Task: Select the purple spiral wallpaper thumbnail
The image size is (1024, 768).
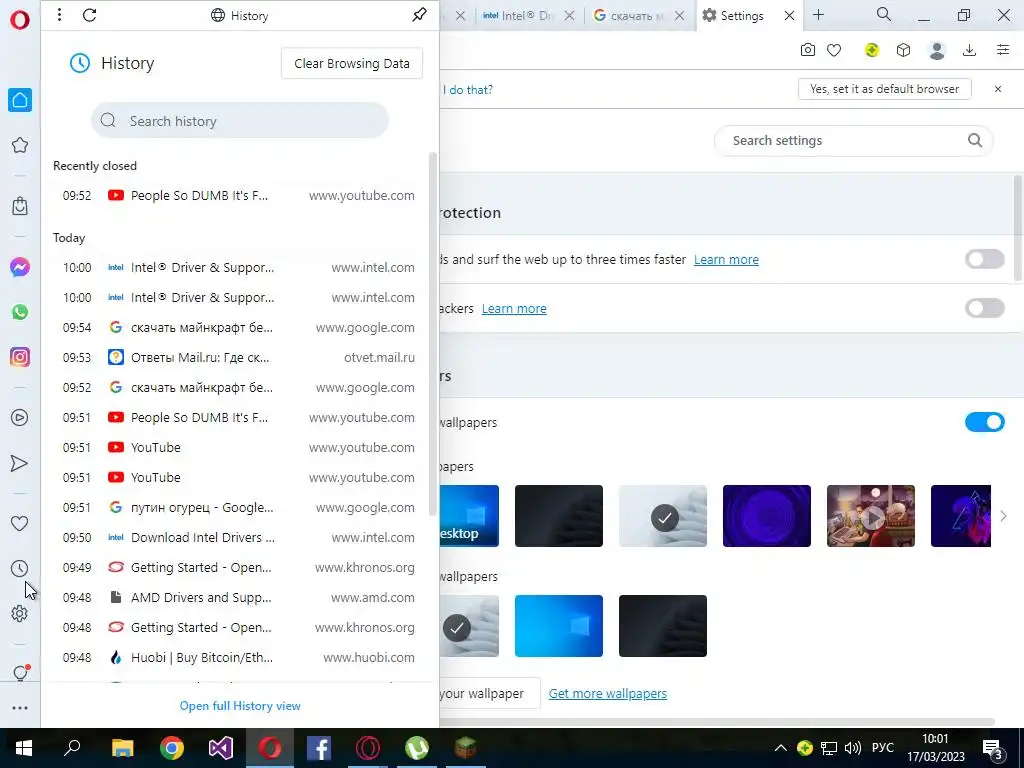Action: point(767,516)
